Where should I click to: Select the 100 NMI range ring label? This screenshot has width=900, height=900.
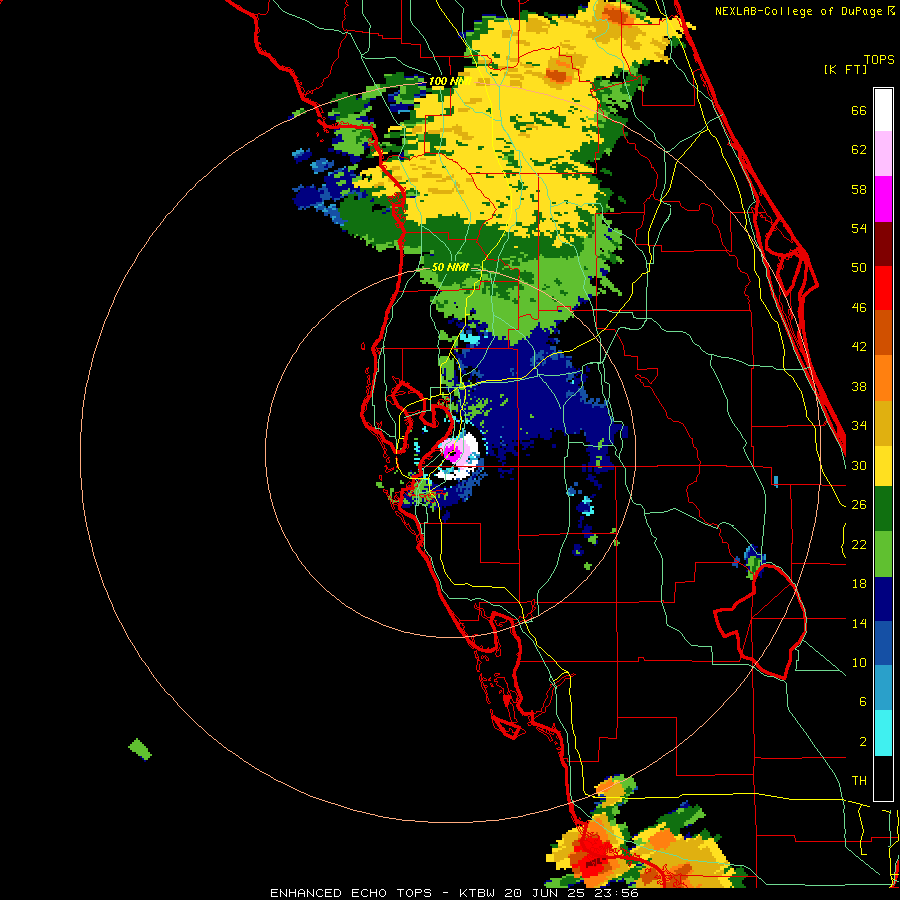tap(449, 82)
